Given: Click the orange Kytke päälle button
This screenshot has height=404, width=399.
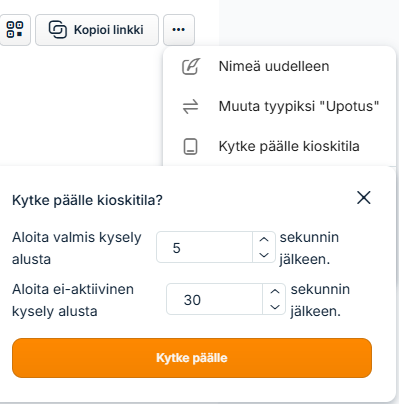Looking at the screenshot, I should [192, 358].
